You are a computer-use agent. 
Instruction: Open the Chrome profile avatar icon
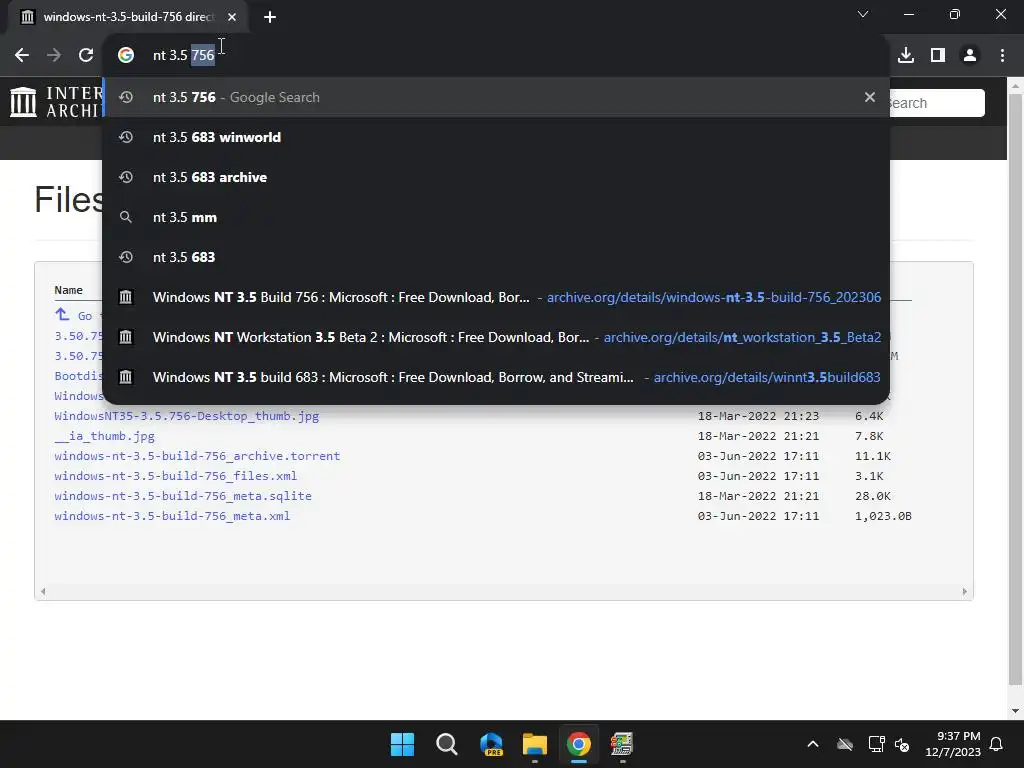pos(970,56)
